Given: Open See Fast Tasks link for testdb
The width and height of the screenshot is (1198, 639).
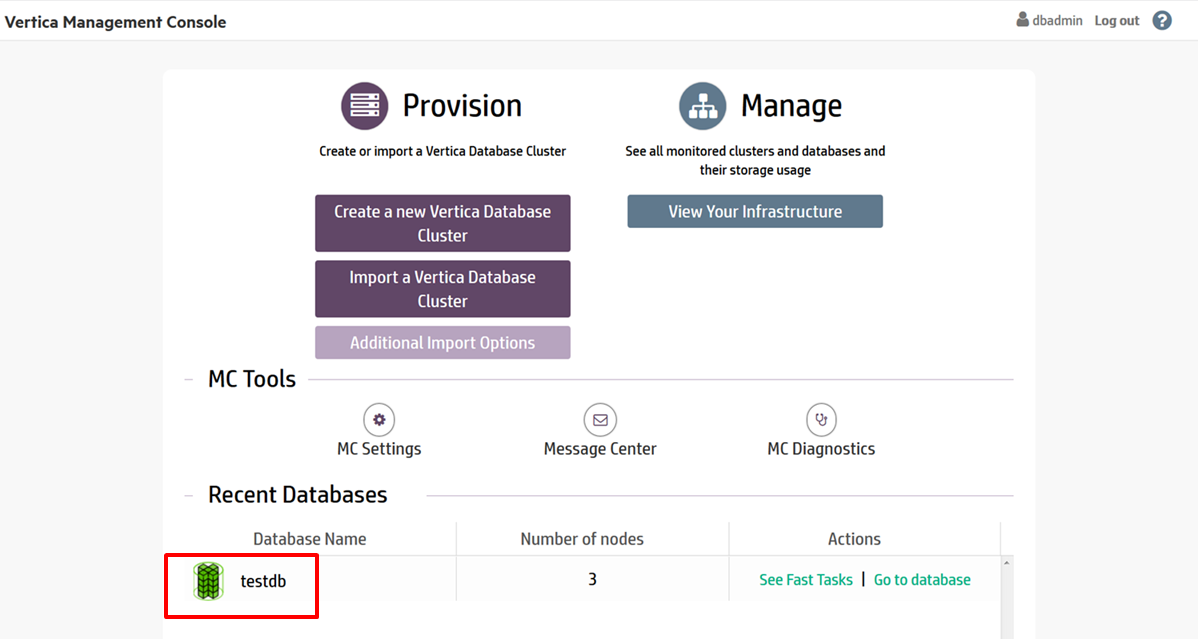Looking at the screenshot, I should [806, 580].
